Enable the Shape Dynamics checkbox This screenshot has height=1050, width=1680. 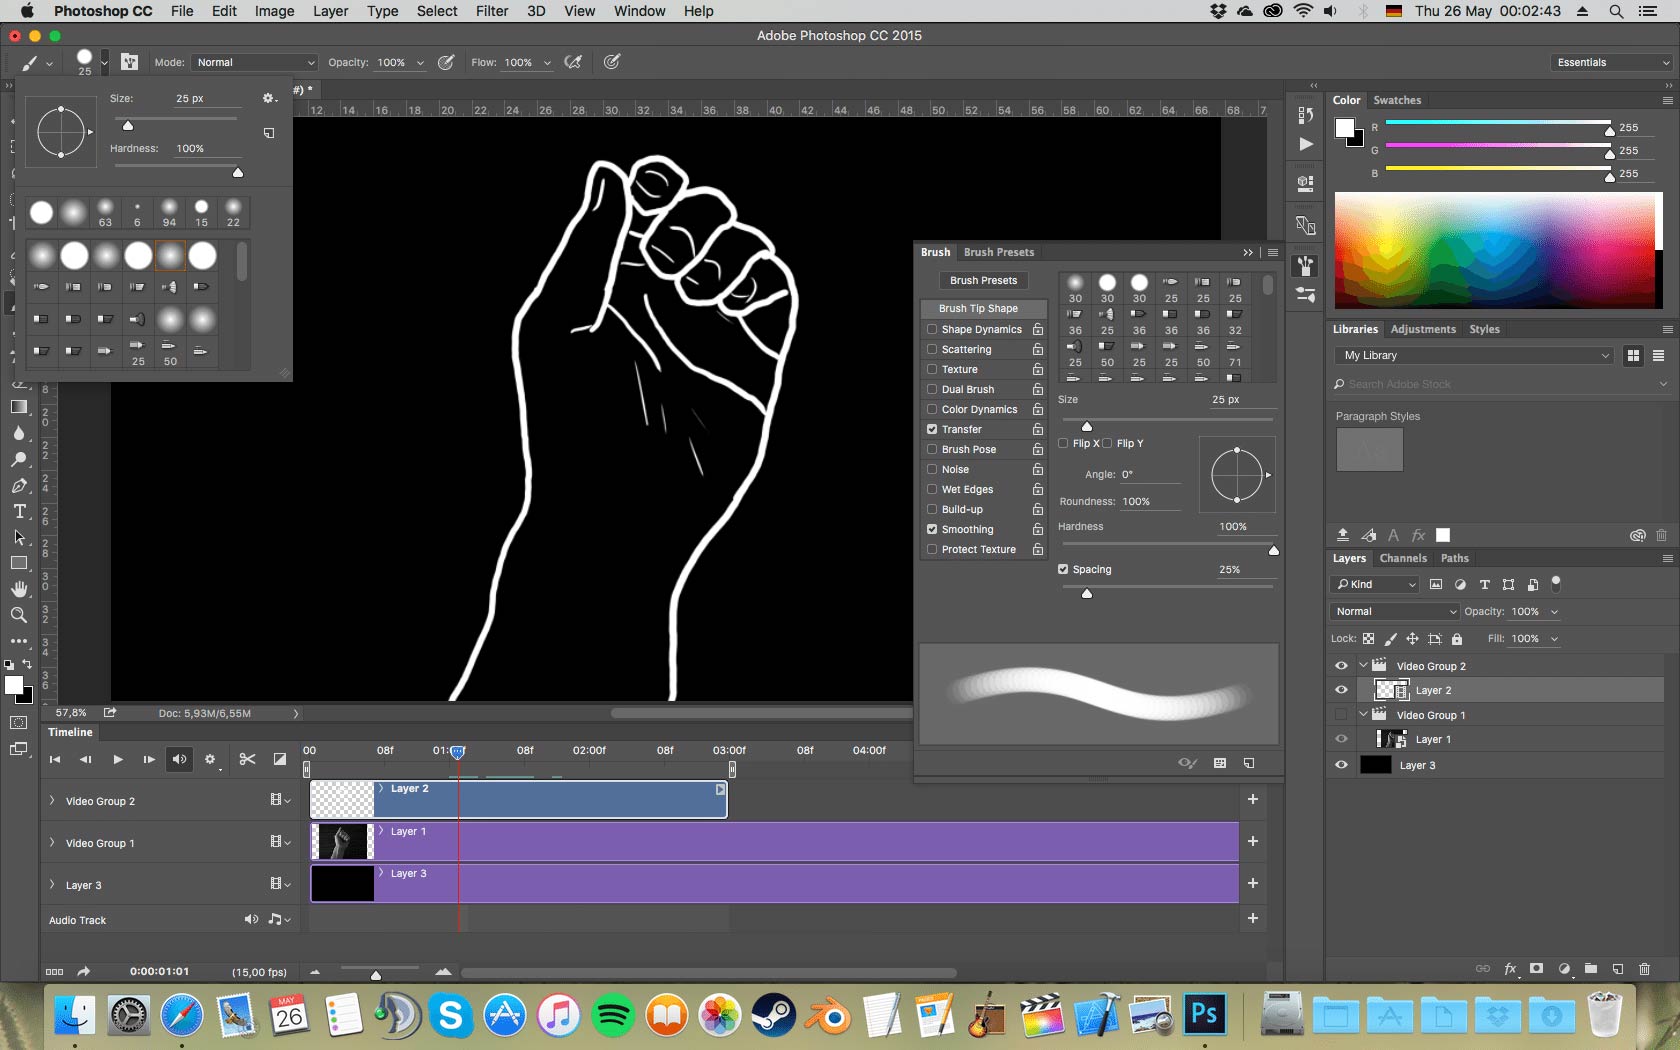coord(932,329)
